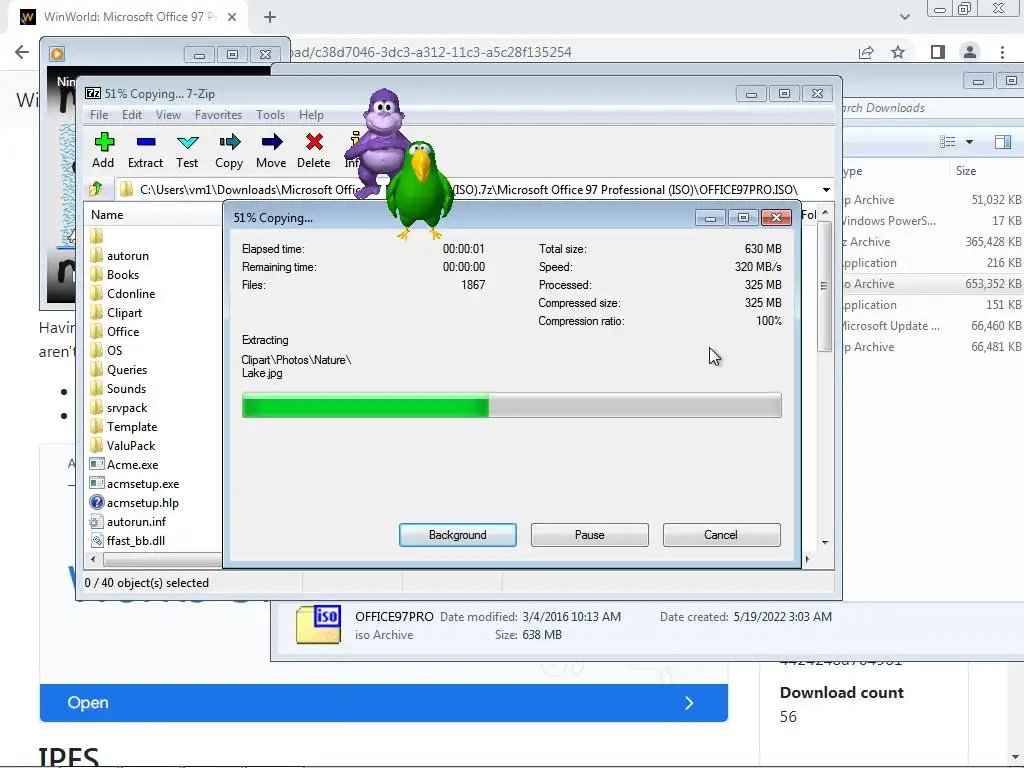Viewport: 1024px width, 768px height.
Task: Click the Acme.exe file icon
Action: [97, 464]
